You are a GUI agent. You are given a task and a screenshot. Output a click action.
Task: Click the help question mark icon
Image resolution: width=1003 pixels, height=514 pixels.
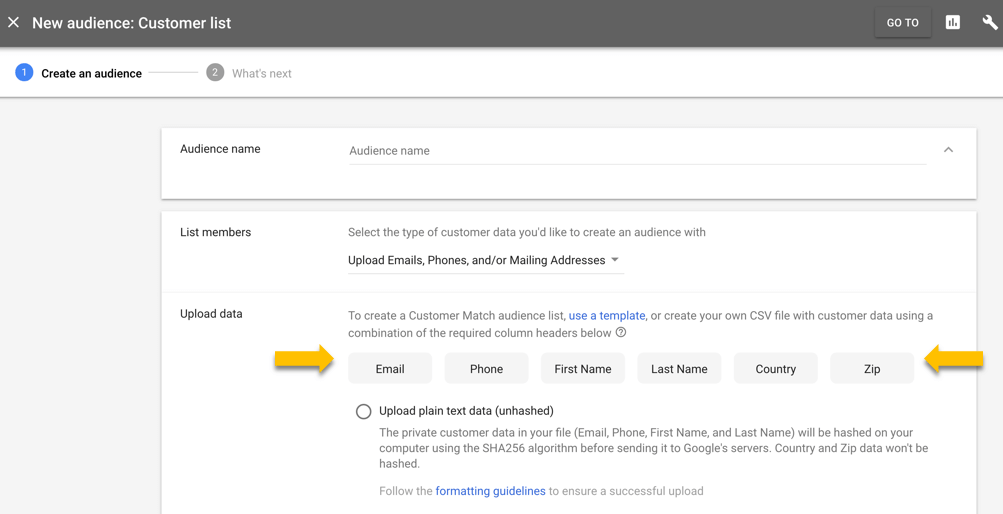(620, 333)
